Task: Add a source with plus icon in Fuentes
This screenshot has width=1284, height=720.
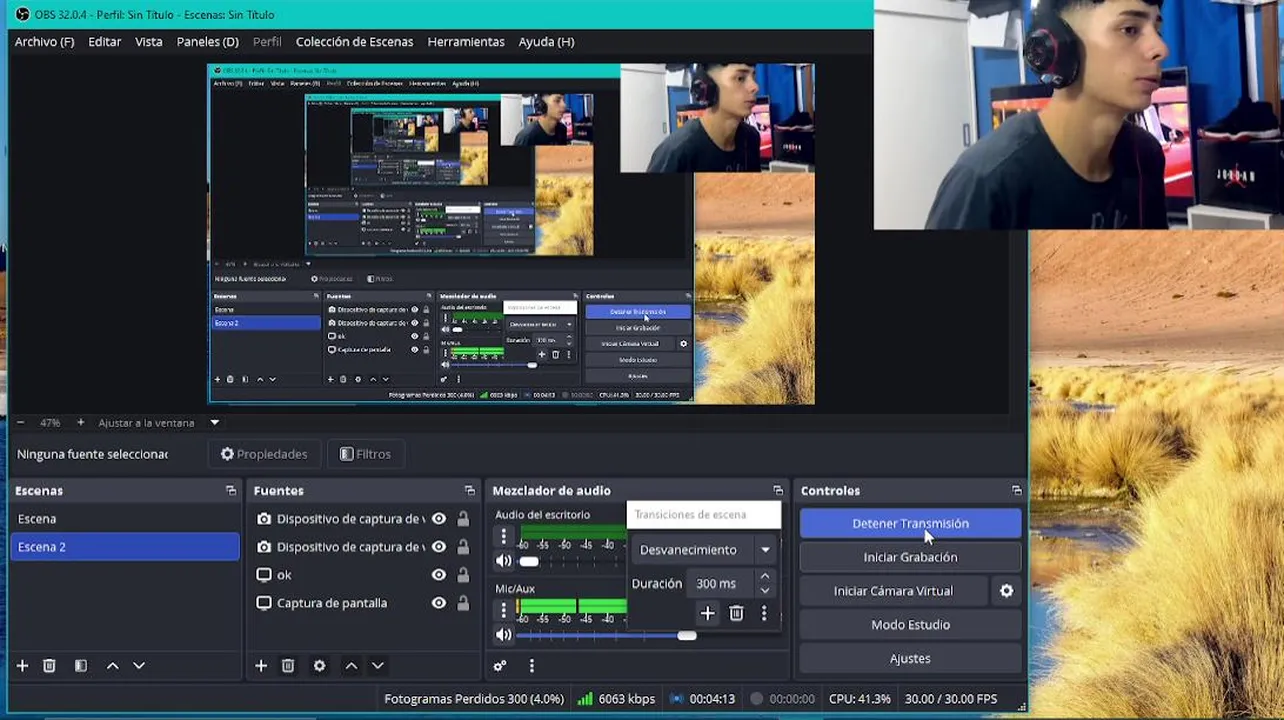Action: tap(261, 665)
